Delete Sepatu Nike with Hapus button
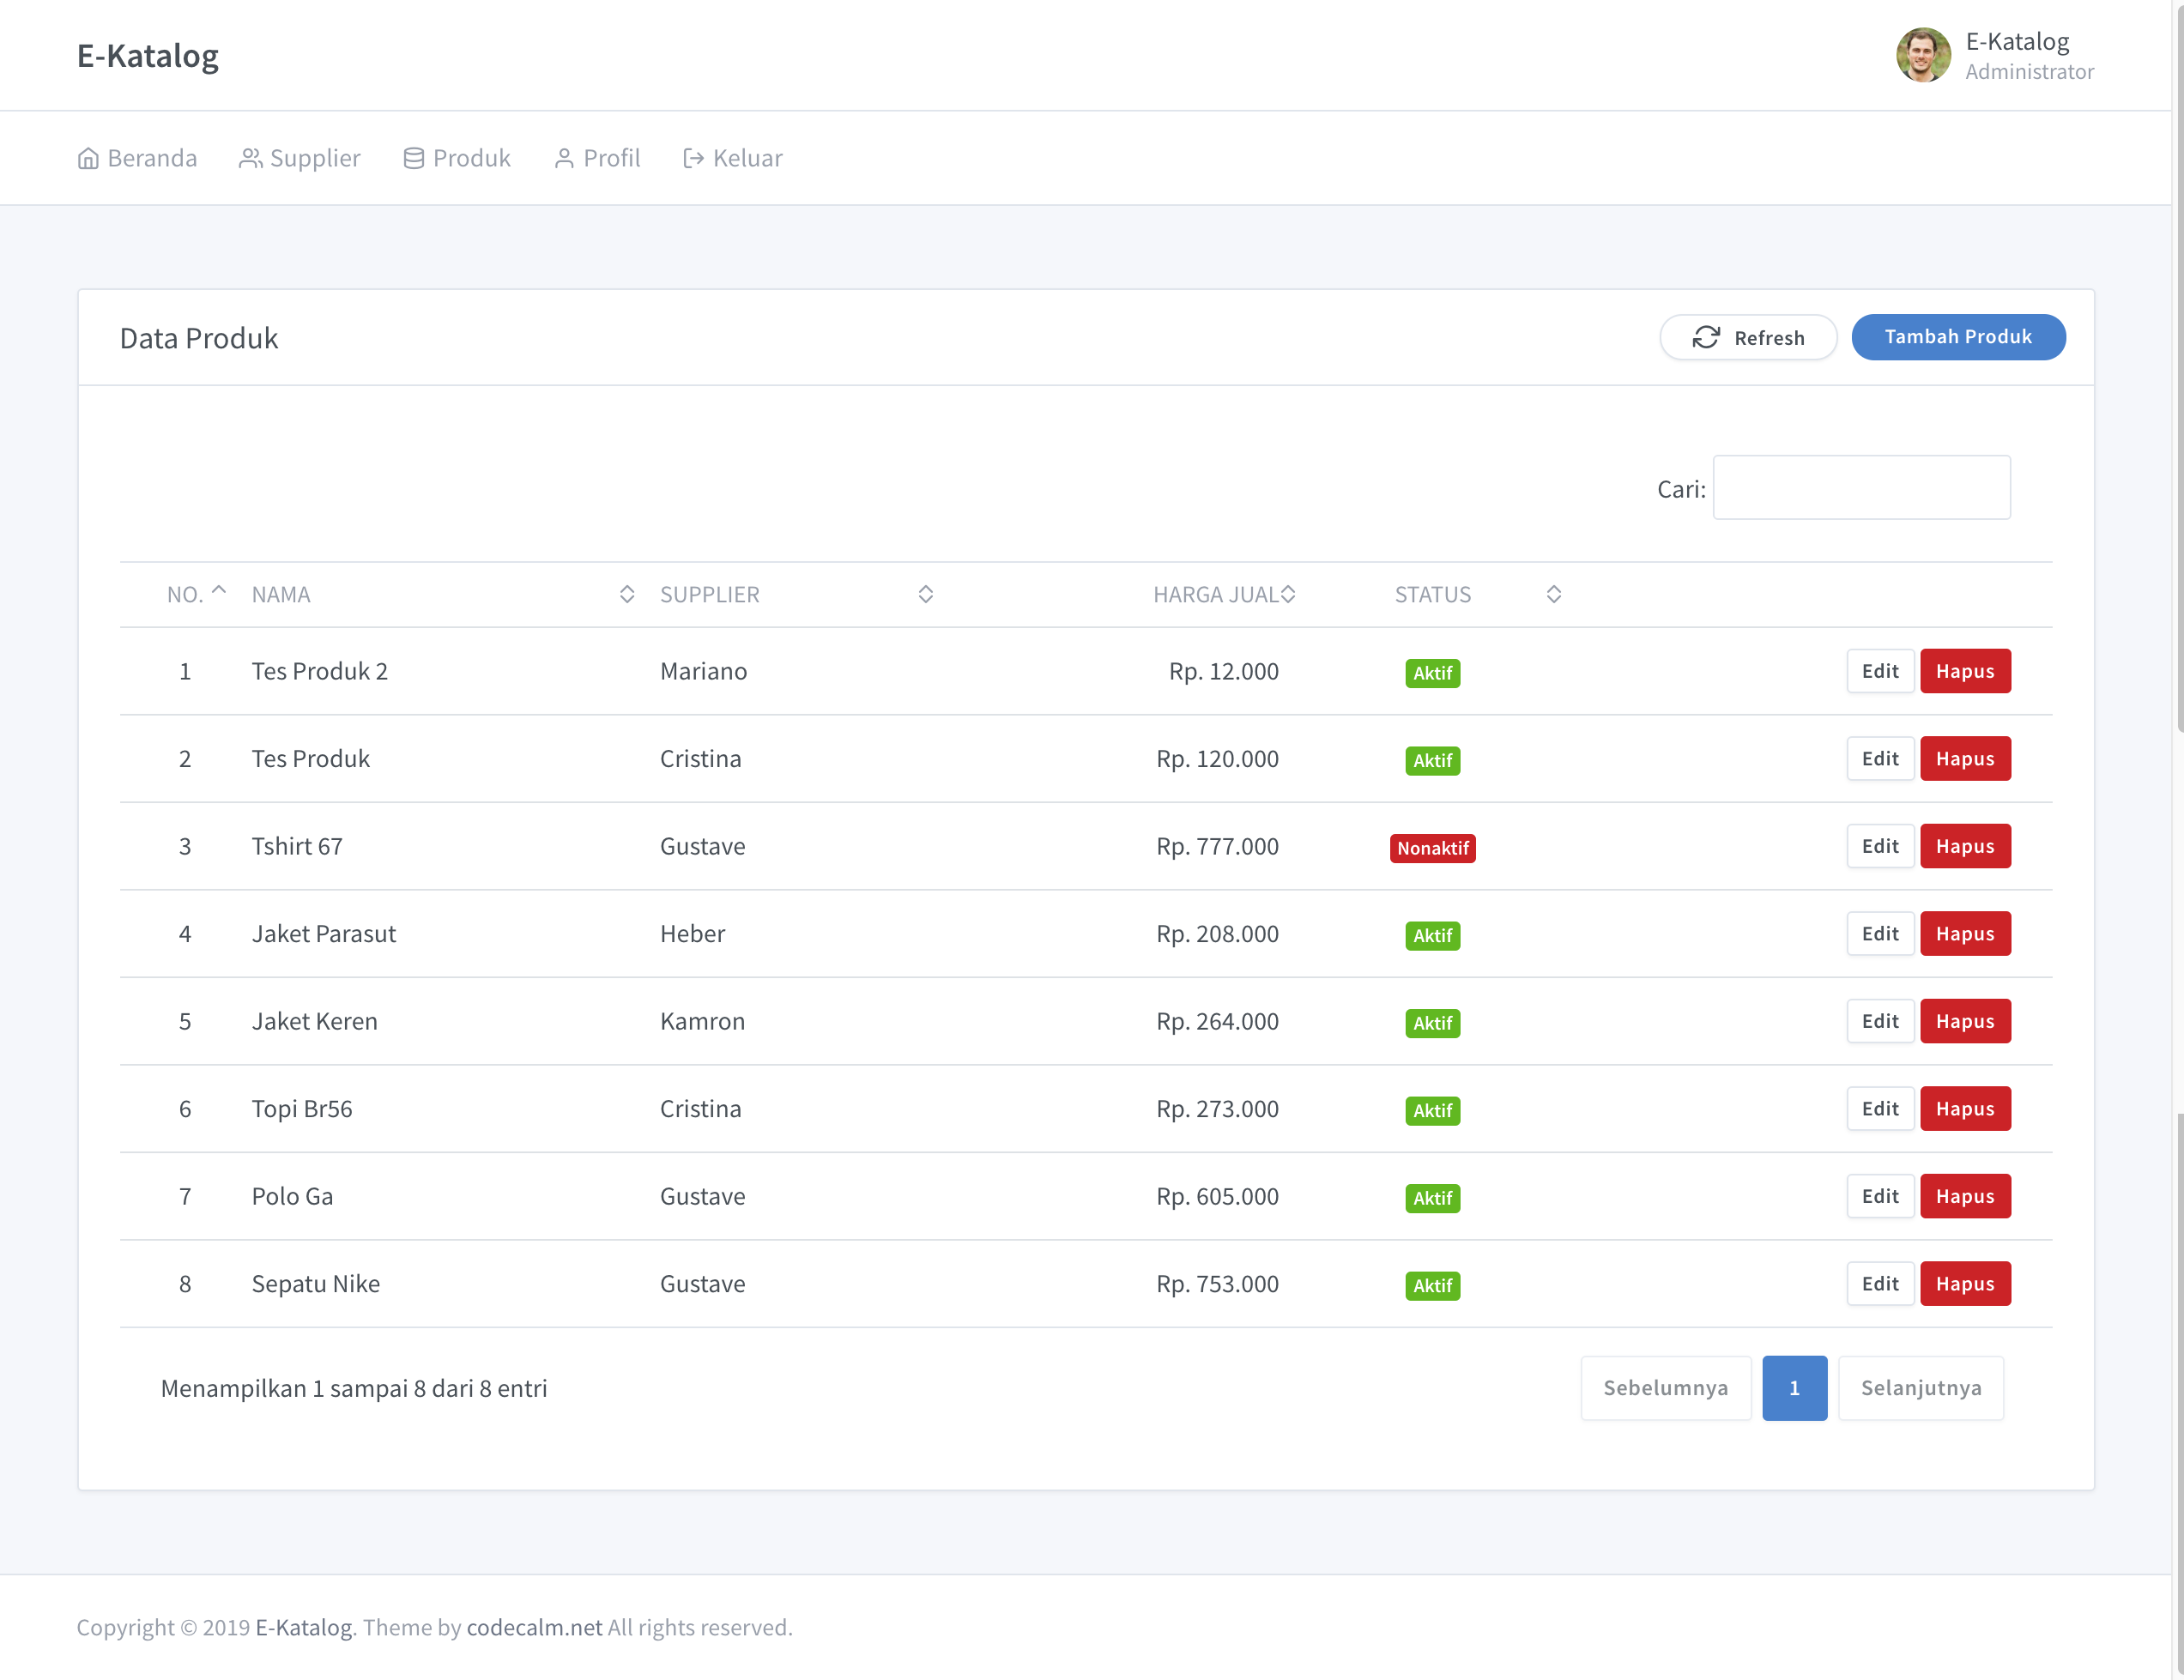The image size is (2184, 1680). tap(1964, 1284)
